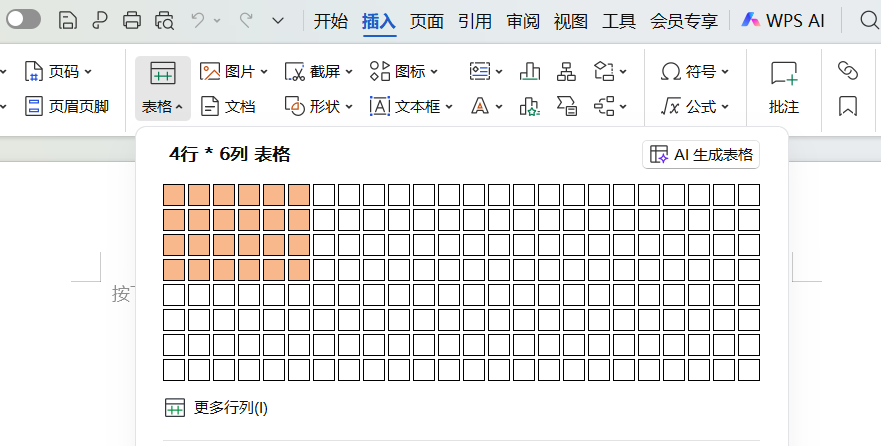This screenshot has height=446, width=881.
Task: Click the printer icon
Action: [x=132, y=20]
